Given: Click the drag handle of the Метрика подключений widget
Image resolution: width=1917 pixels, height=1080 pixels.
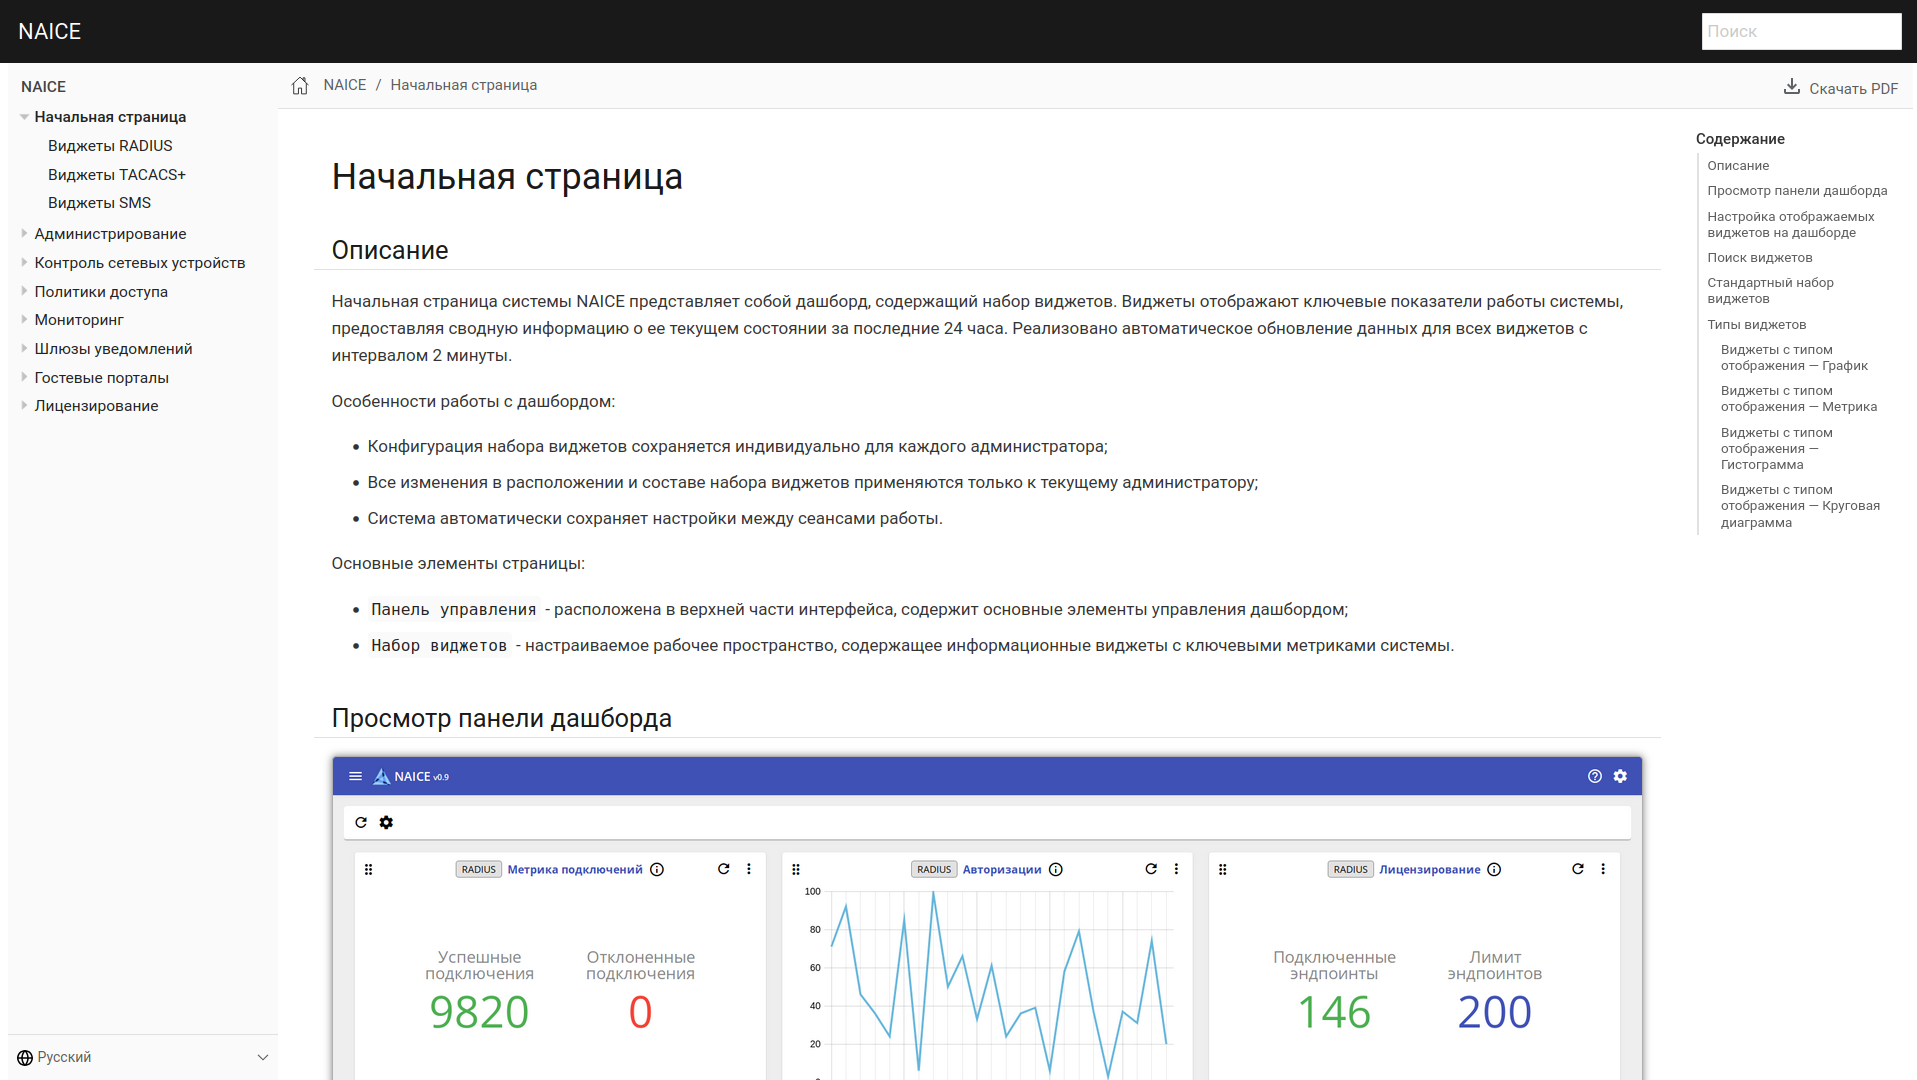Looking at the screenshot, I should pos(369,870).
